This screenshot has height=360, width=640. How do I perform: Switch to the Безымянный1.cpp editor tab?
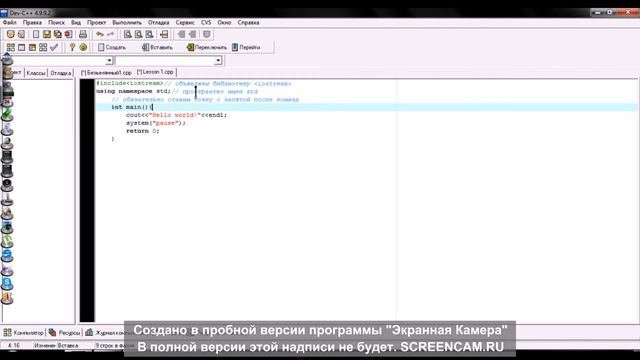click(x=106, y=73)
